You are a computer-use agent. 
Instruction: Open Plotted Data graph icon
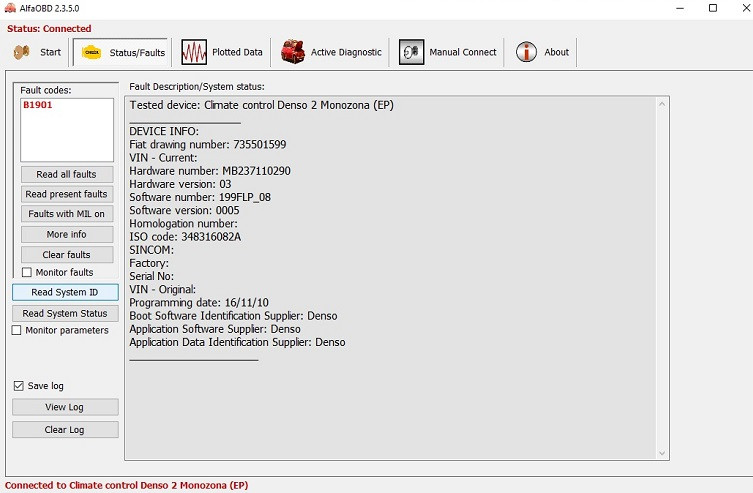tap(194, 52)
